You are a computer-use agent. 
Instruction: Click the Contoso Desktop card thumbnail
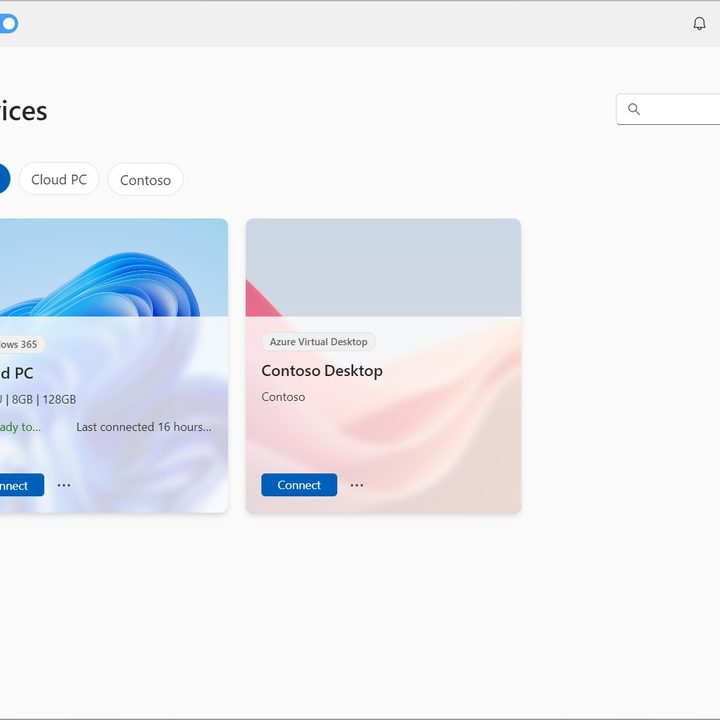(x=383, y=268)
